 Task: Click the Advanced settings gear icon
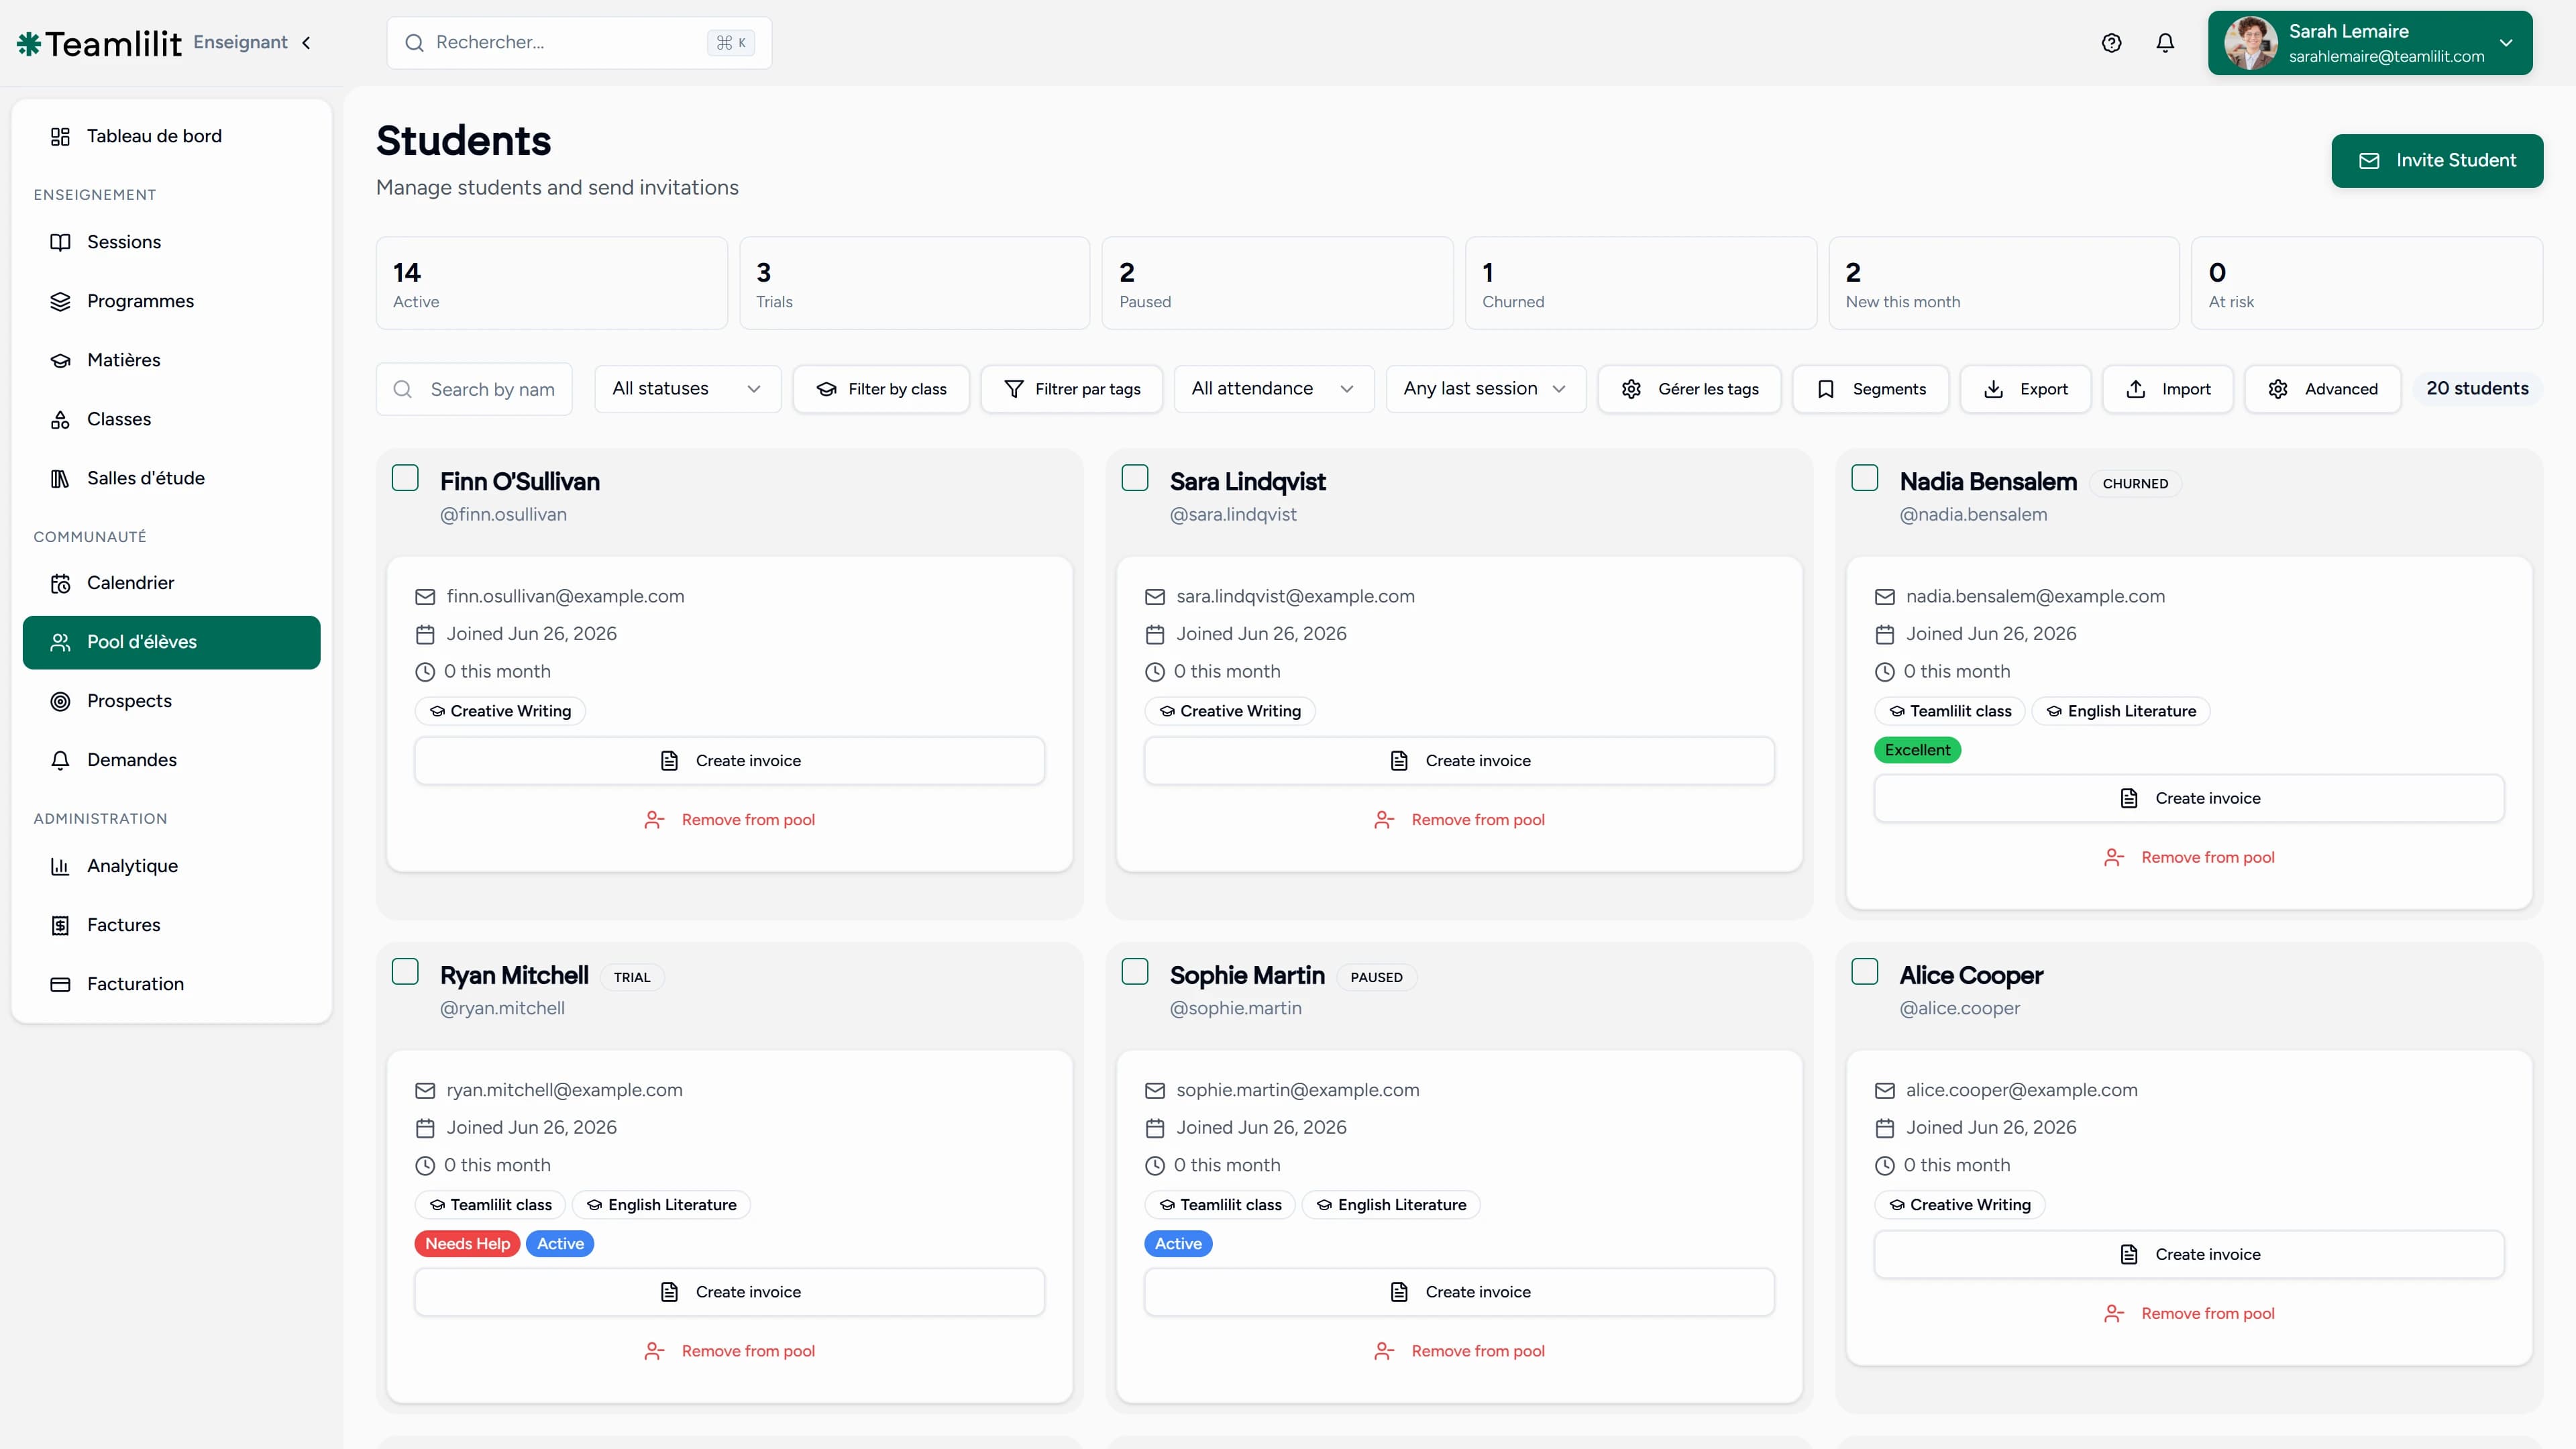point(2278,389)
